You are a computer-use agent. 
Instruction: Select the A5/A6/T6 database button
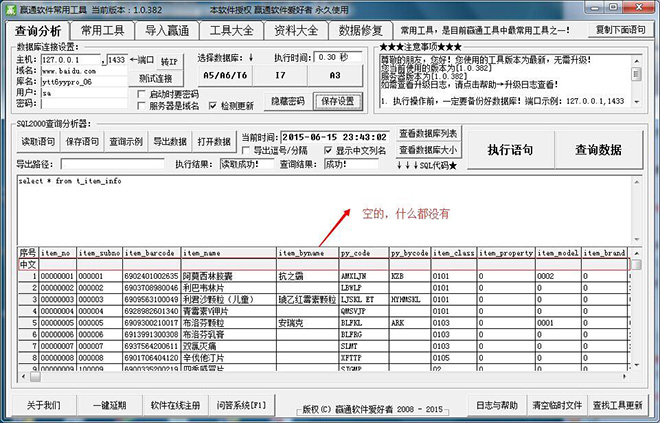click(225, 76)
